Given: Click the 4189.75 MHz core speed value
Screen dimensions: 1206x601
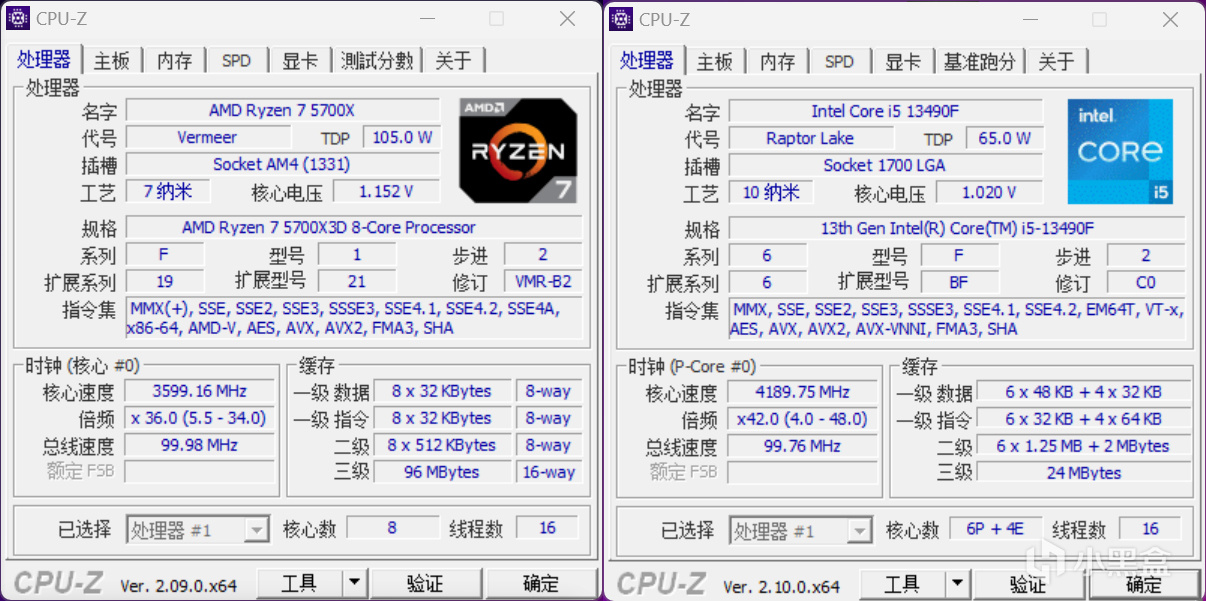Looking at the screenshot, I should coord(803,392).
